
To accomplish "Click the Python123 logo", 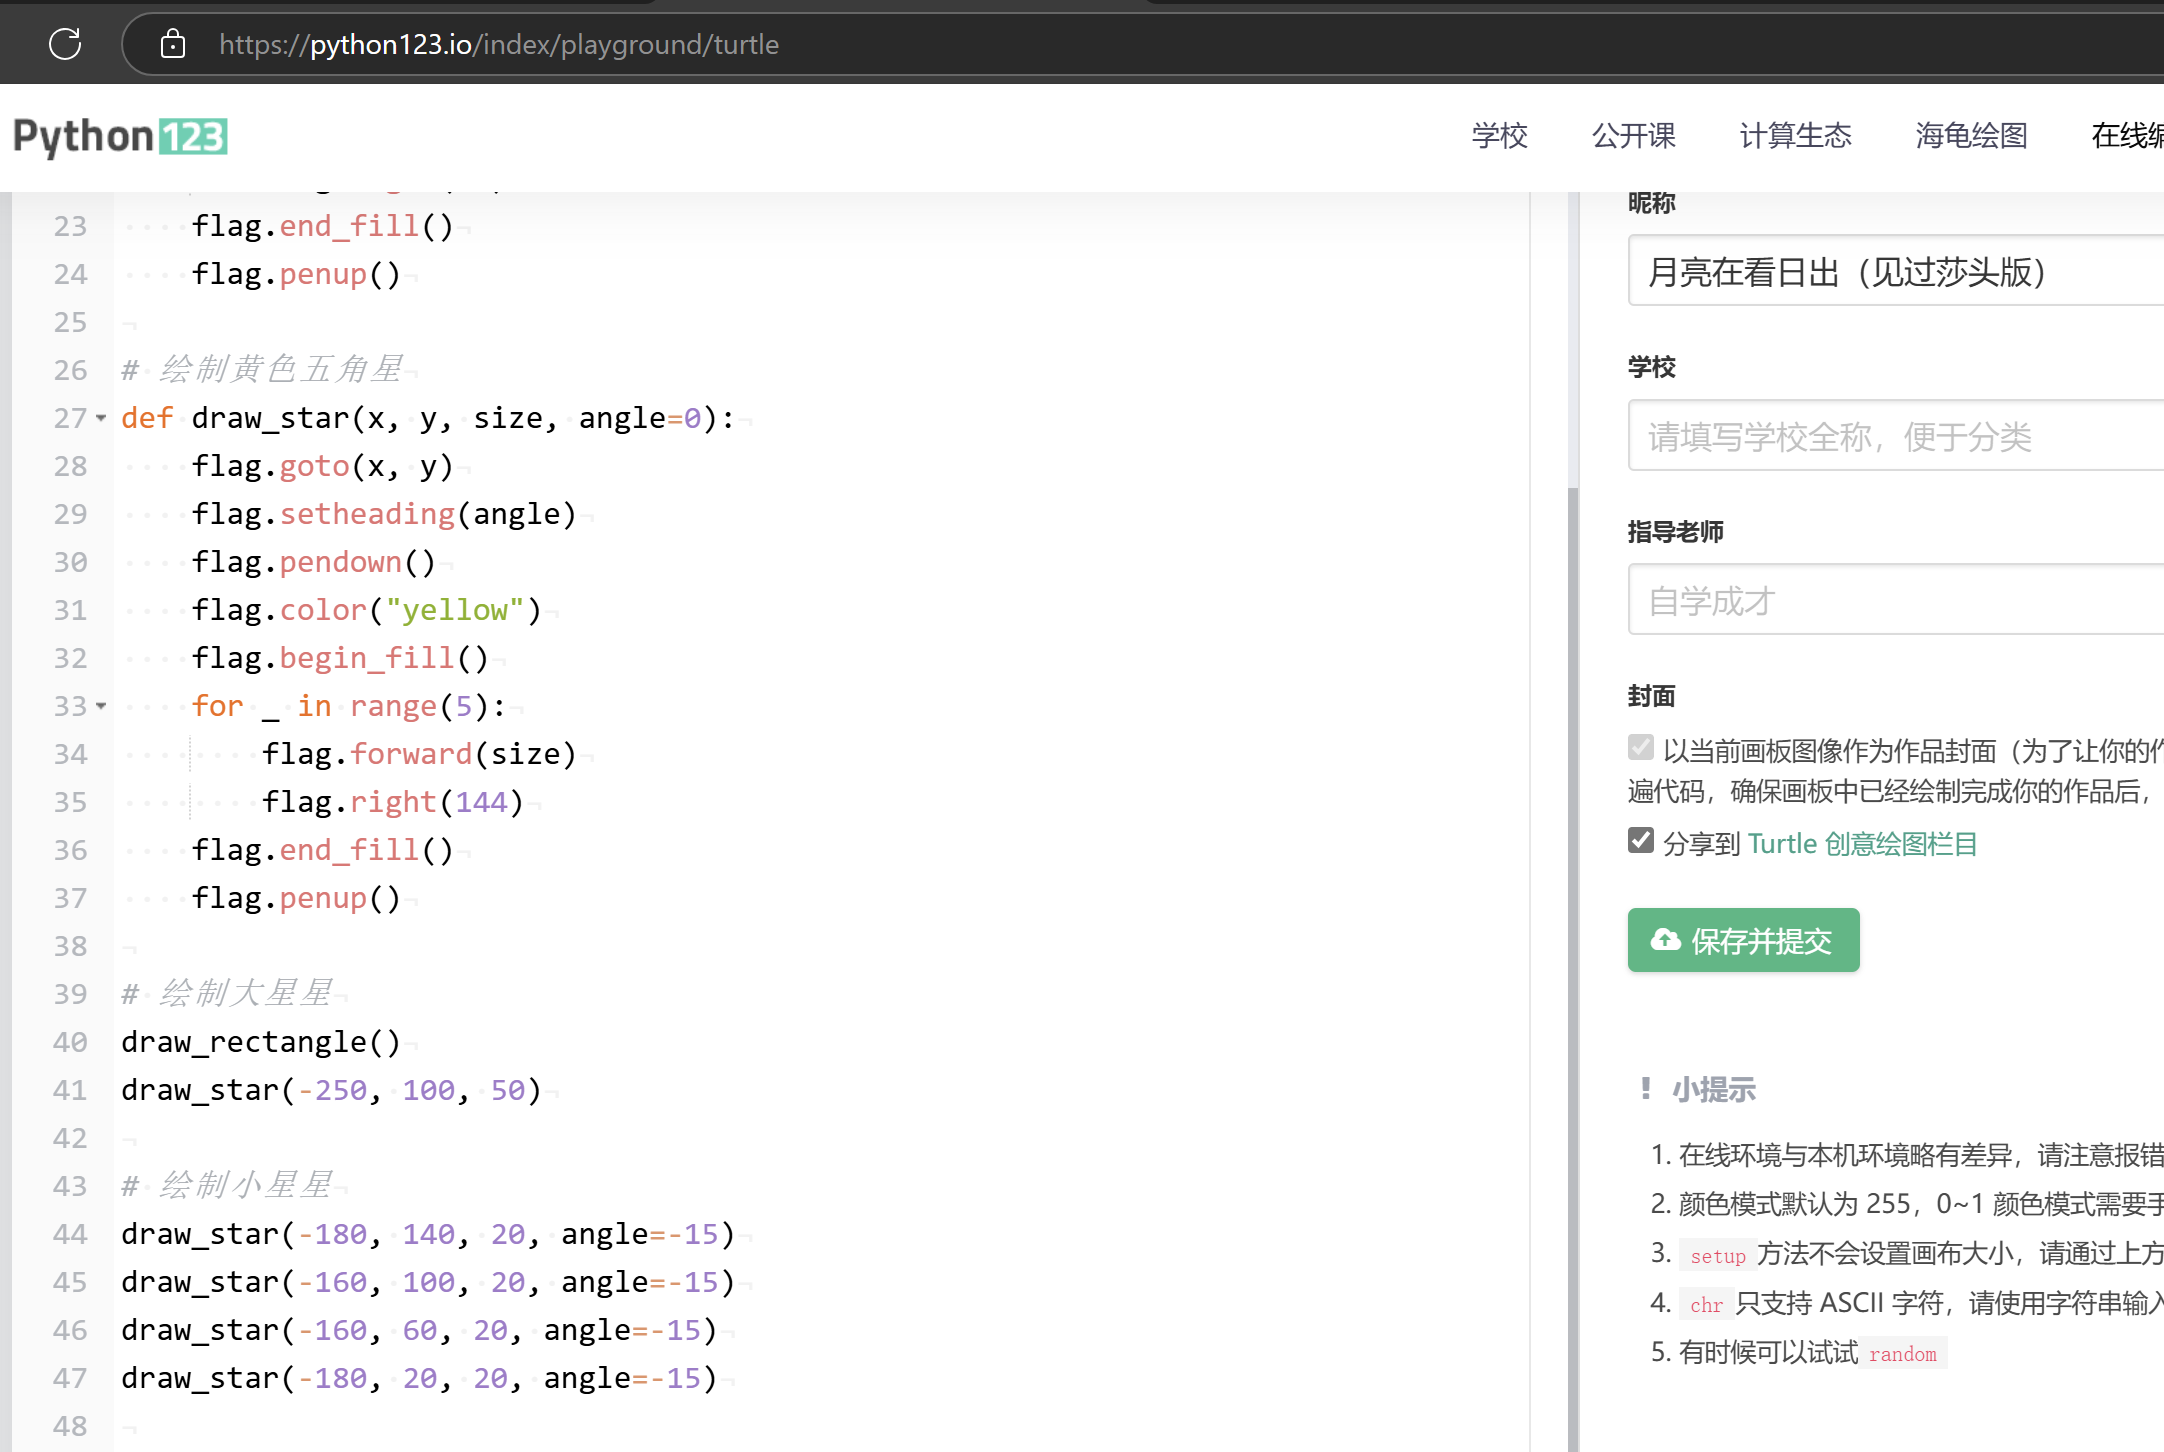I will coord(120,137).
